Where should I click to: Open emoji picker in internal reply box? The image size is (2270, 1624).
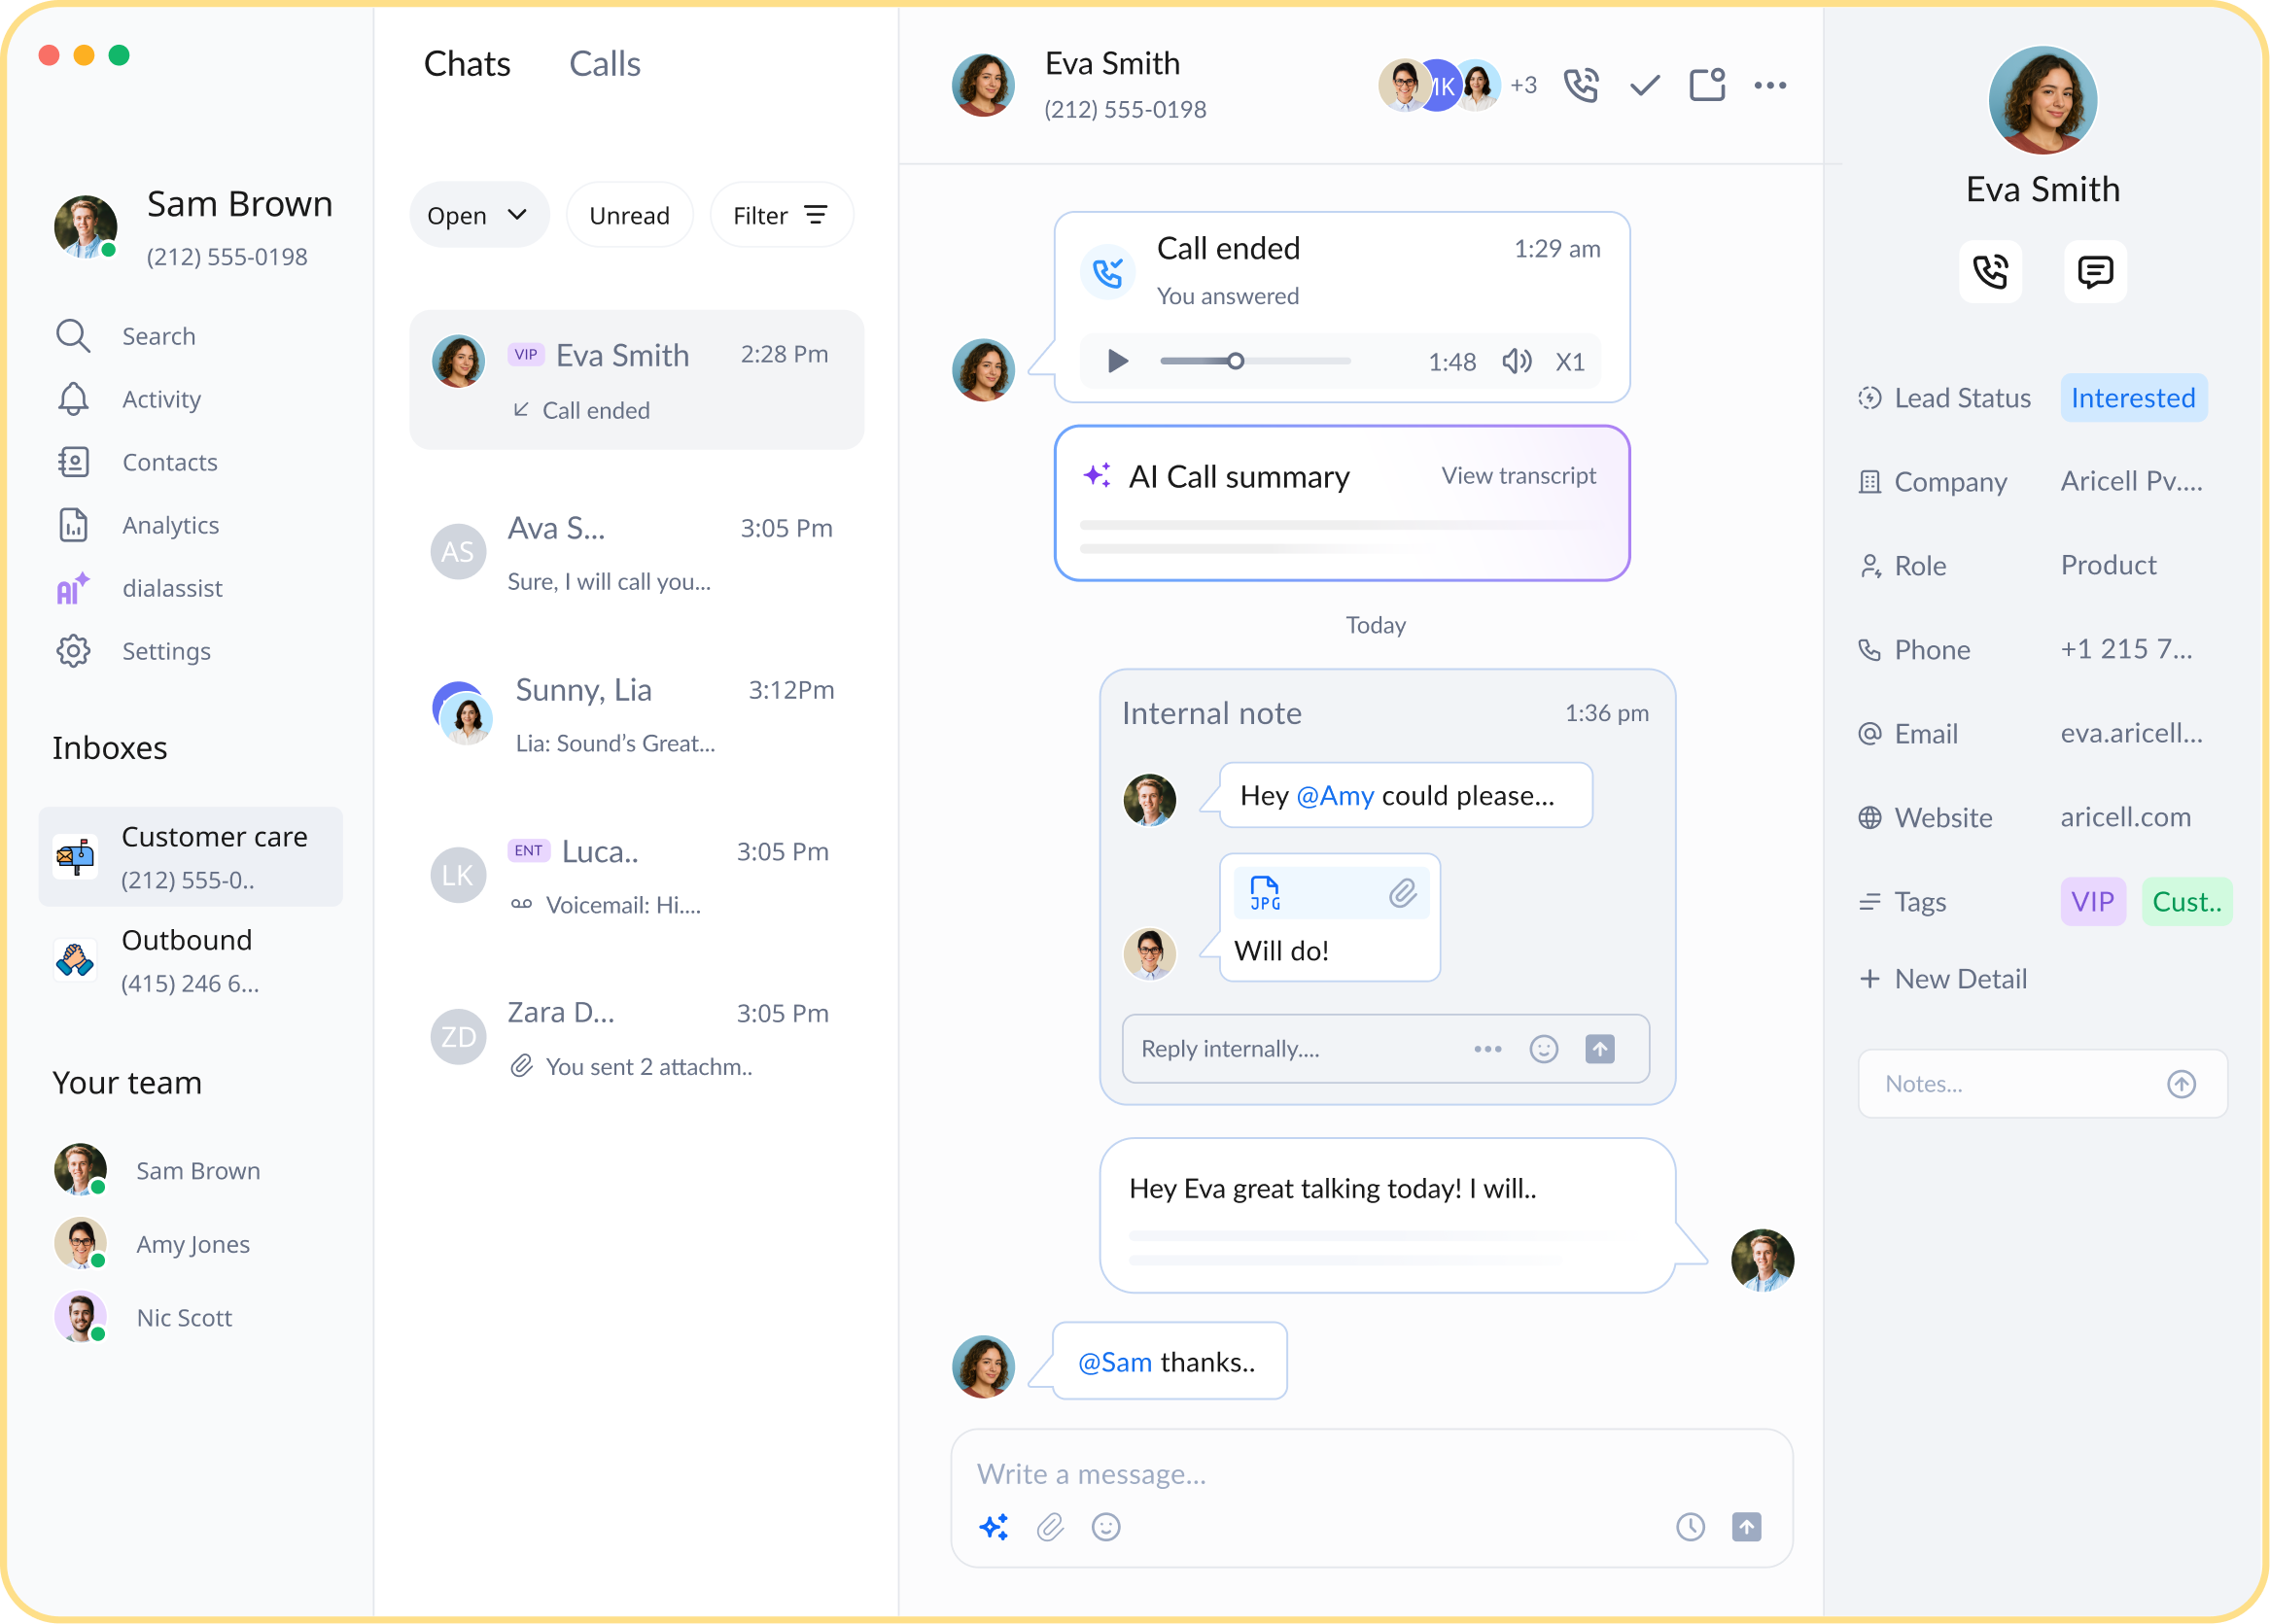click(1543, 1049)
